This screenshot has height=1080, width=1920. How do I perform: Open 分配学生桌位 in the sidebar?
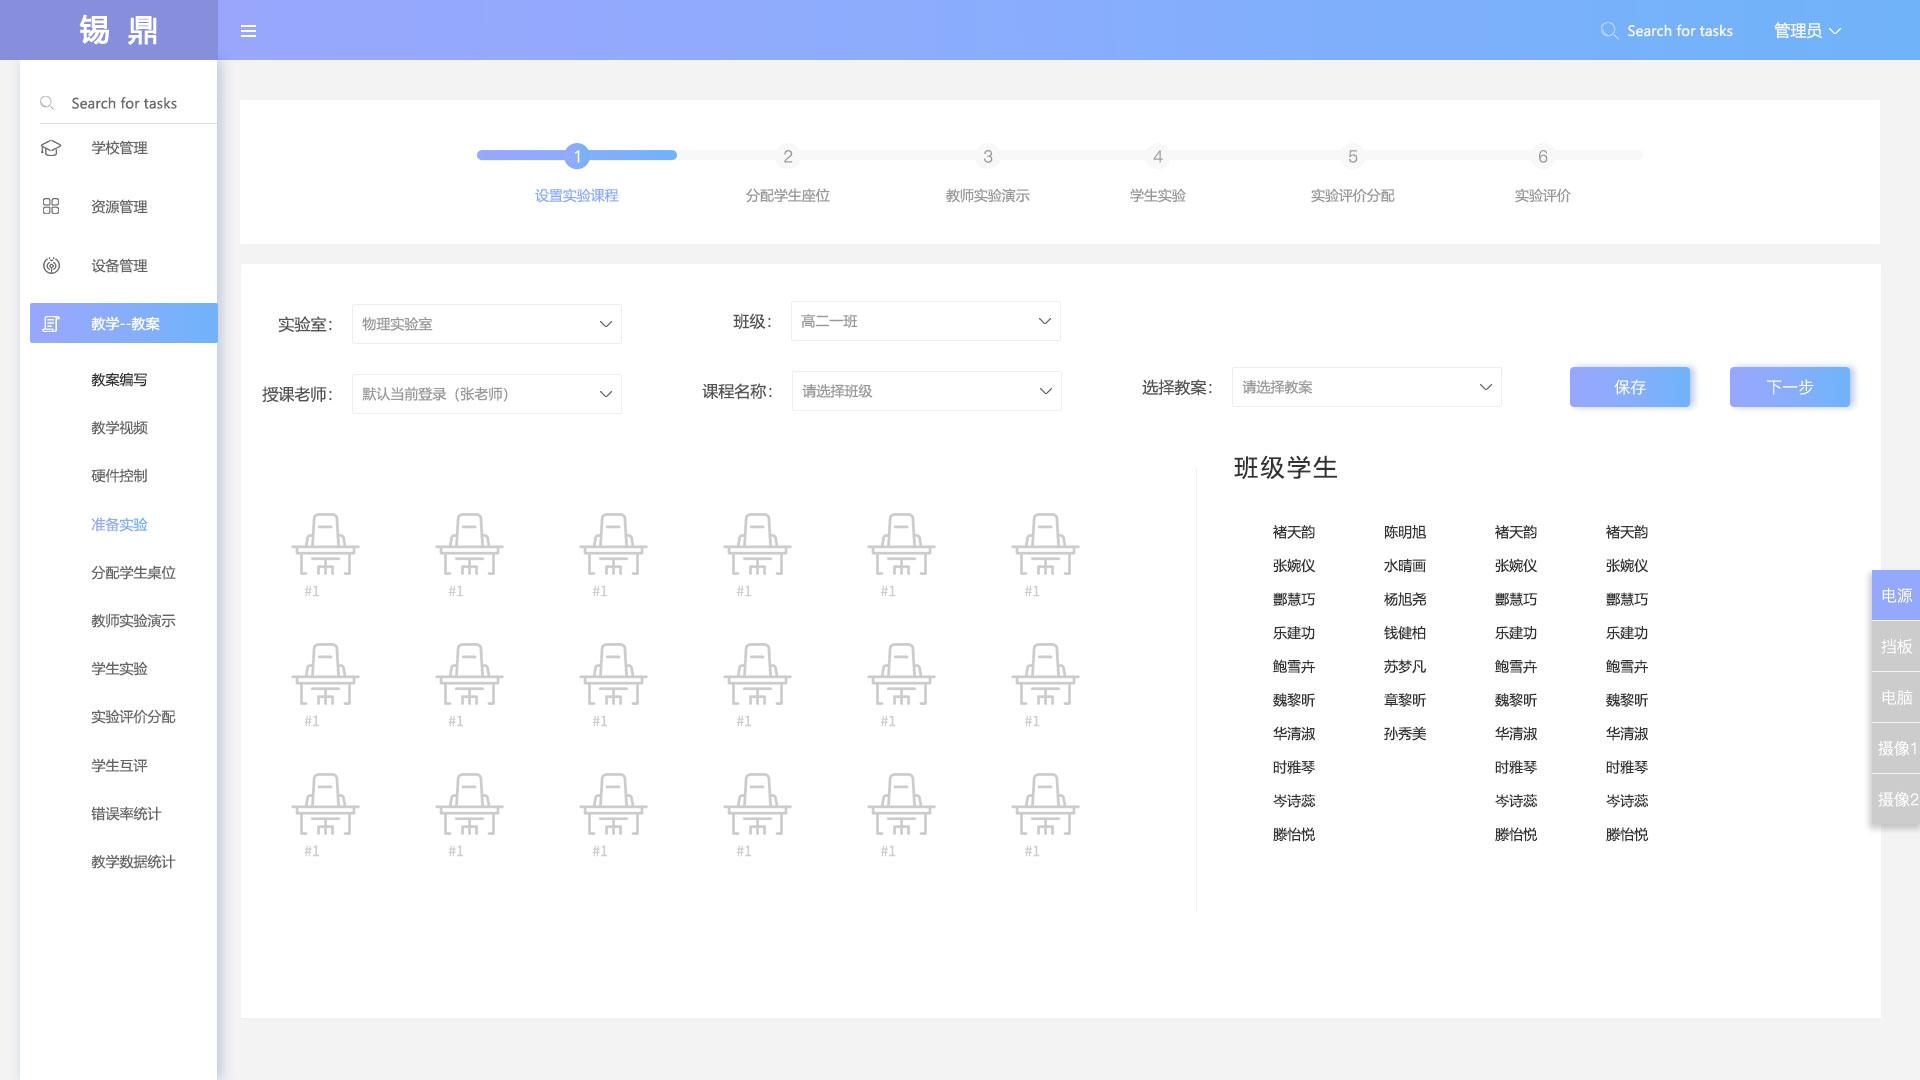click(133, 573)
